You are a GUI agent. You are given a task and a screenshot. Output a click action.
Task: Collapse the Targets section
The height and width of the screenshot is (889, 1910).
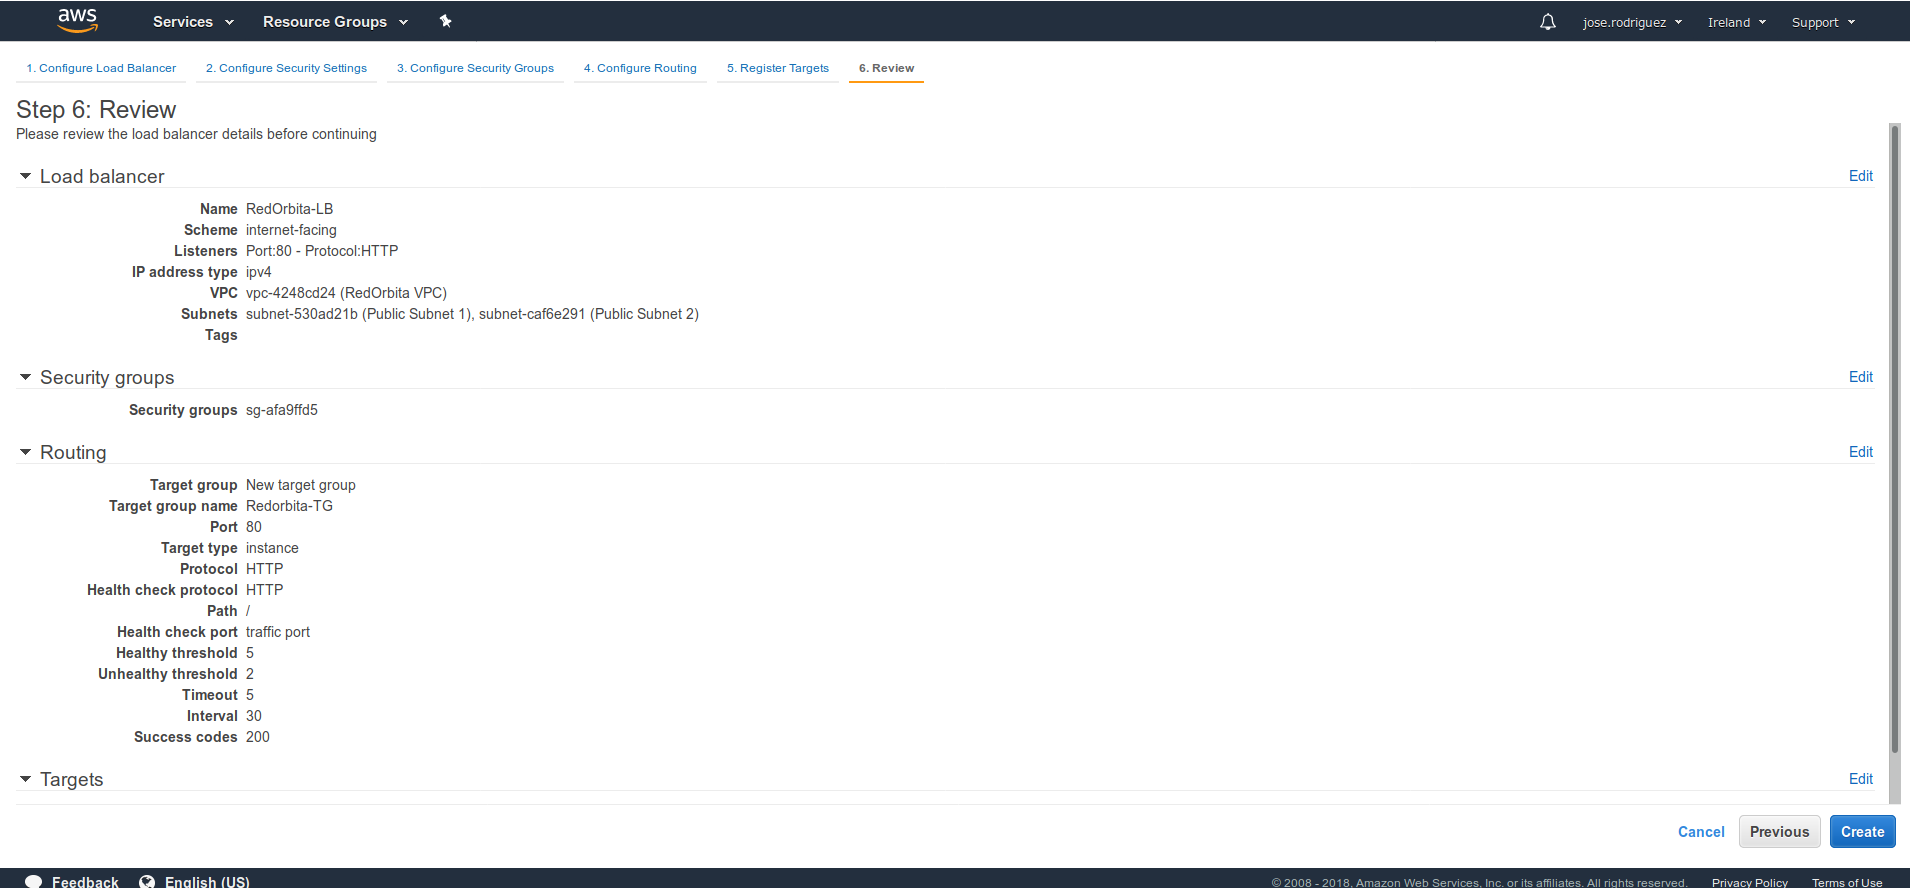[x=26, y=779]
